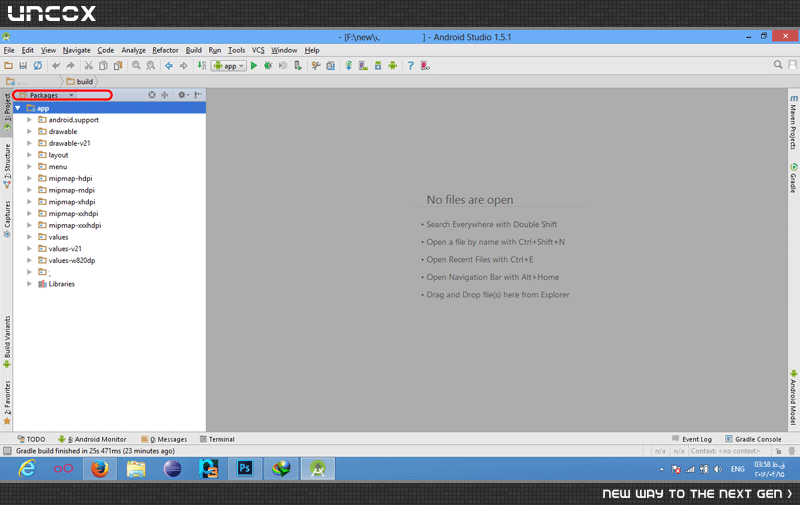Open the Packages view dropdown
This screenshot has height=505, width=800.
[x=47, y=95]
